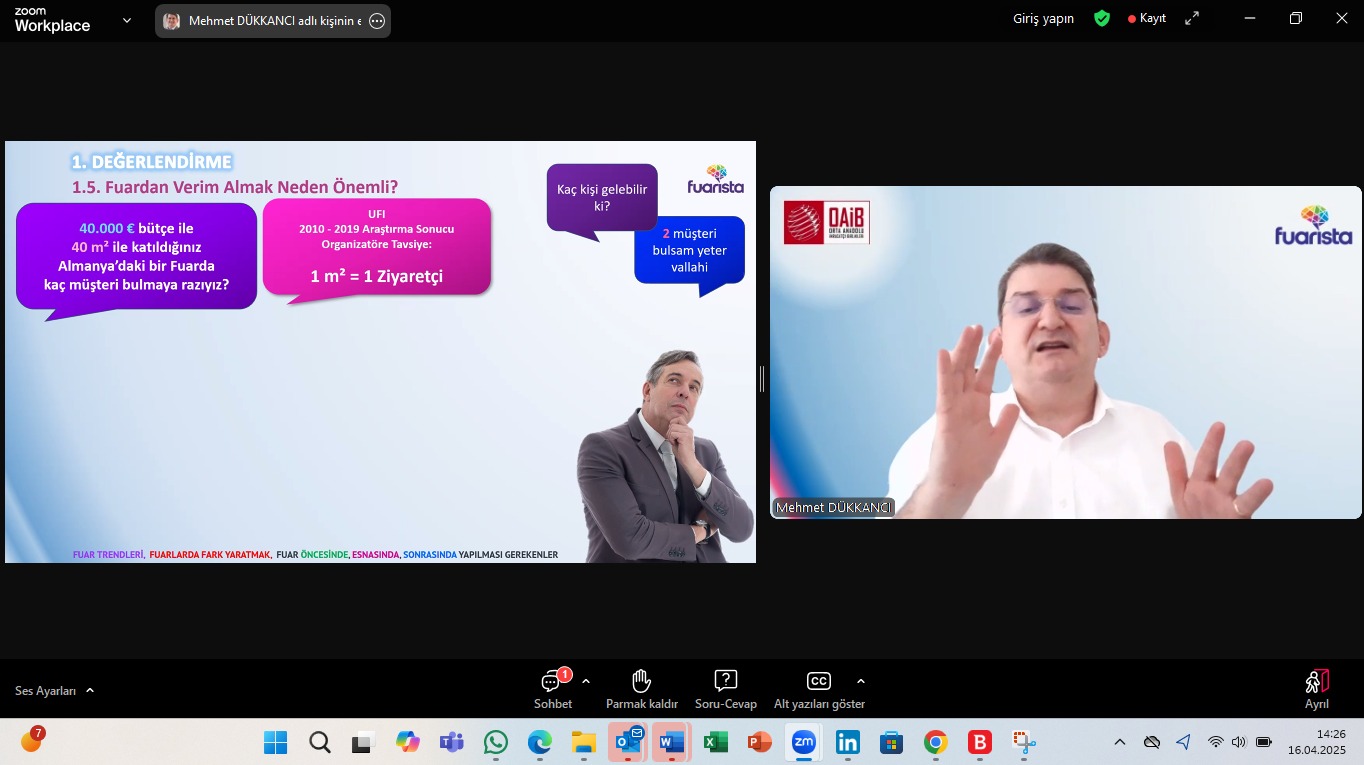The width and height of the screenshot is (1364, 765).
Task: Select the Mehmet DÜKKANCI video thumbnail
Action: tap(1066, 352)
